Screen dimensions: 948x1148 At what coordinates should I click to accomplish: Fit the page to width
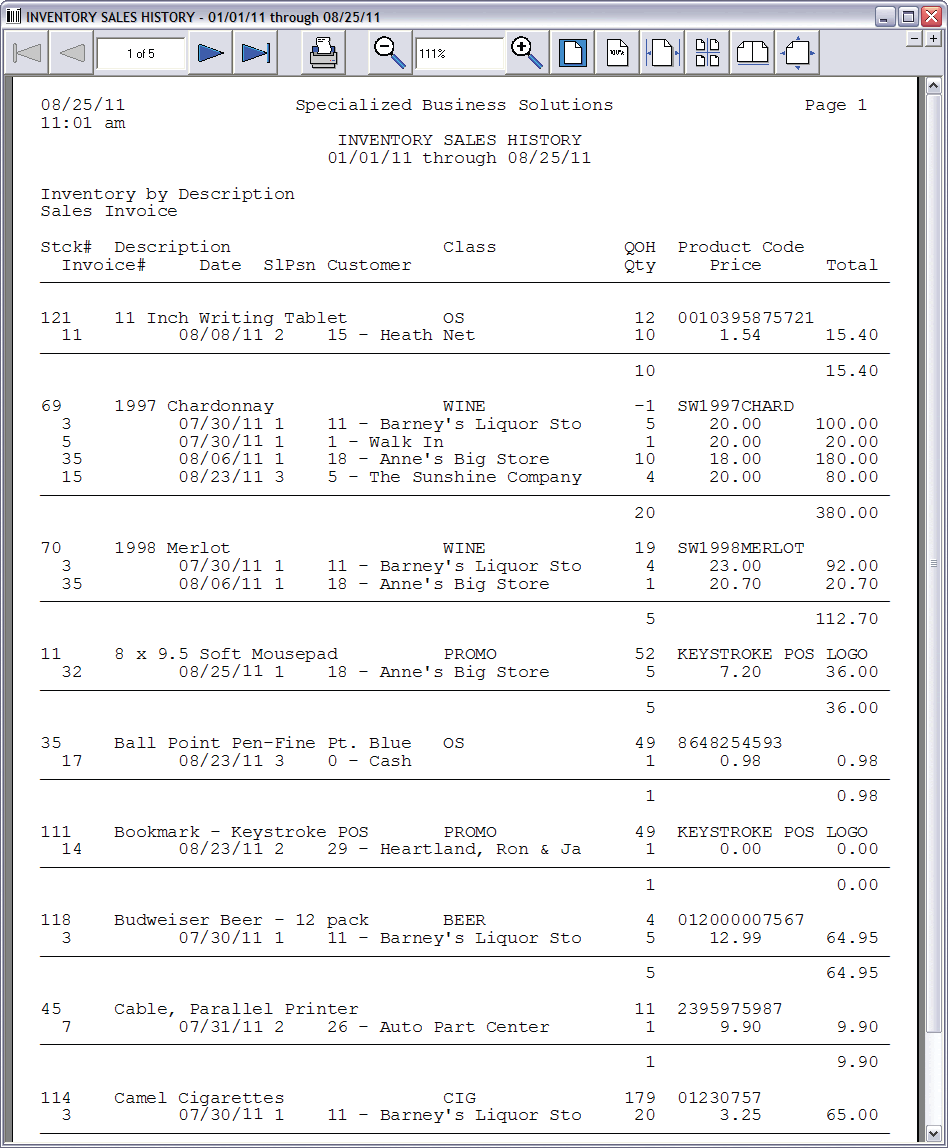click(x=662, y=53)
